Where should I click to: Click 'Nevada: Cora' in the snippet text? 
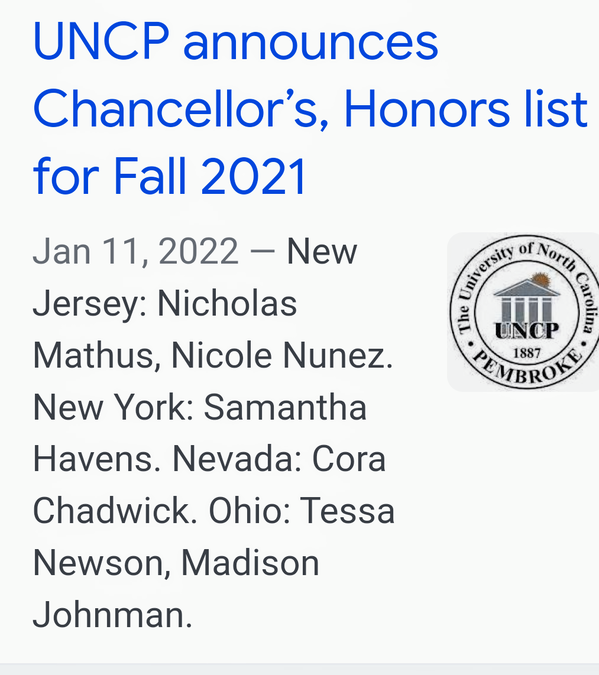point(279,459)
